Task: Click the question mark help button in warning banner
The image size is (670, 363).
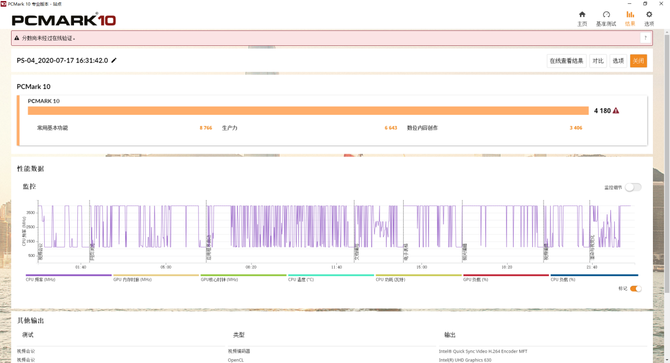Action: click(645, 38)
